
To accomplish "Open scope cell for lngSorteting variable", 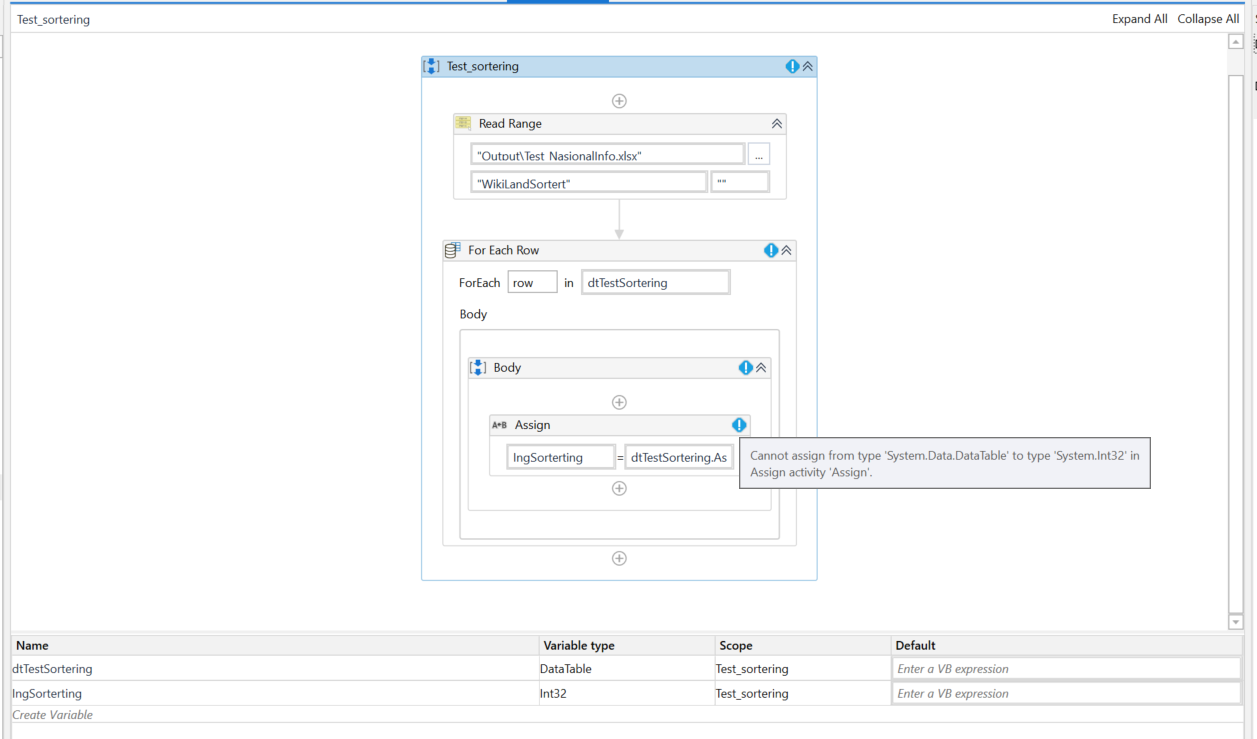I will (803, 693).
